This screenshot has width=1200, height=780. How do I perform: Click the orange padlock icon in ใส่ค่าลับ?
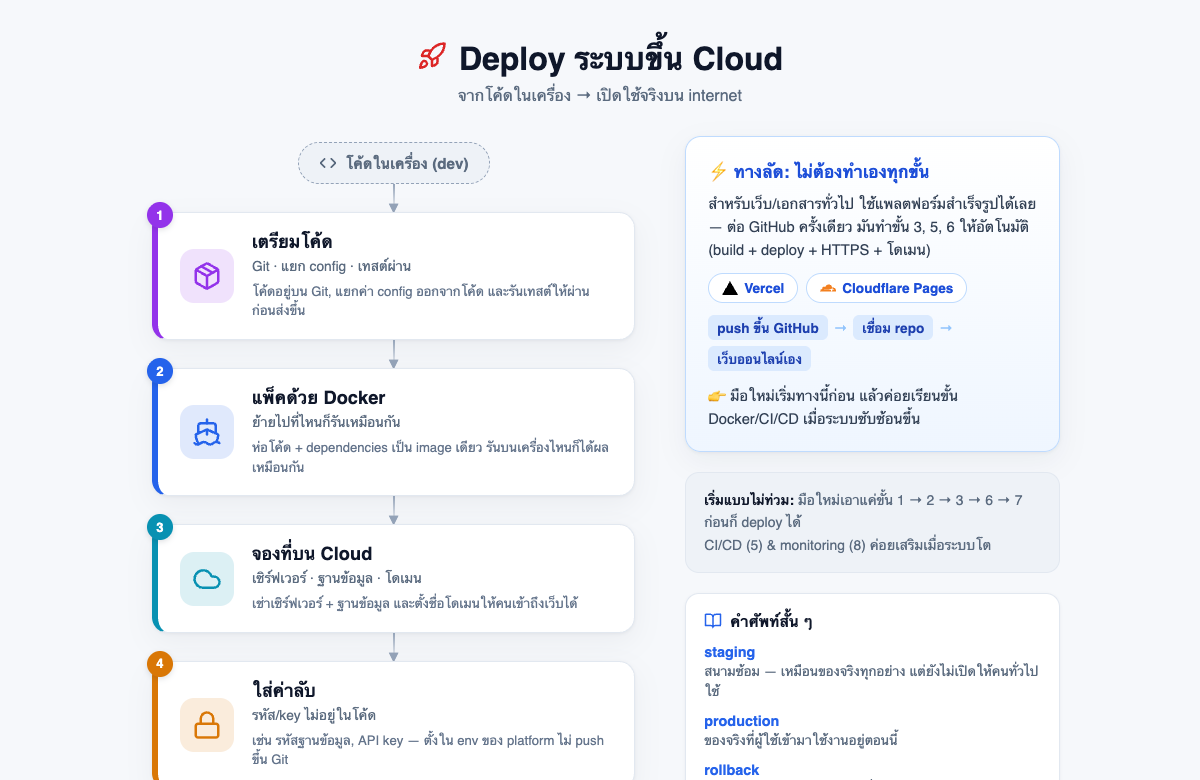[207, 725]
